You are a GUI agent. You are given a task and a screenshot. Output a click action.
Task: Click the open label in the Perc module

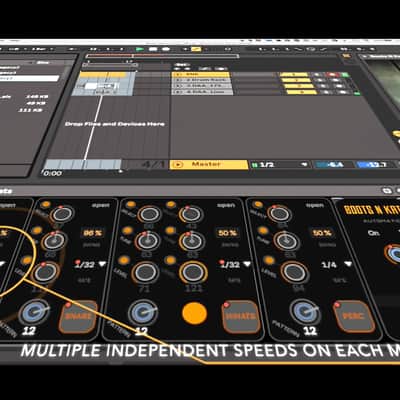tap(315, 205)
